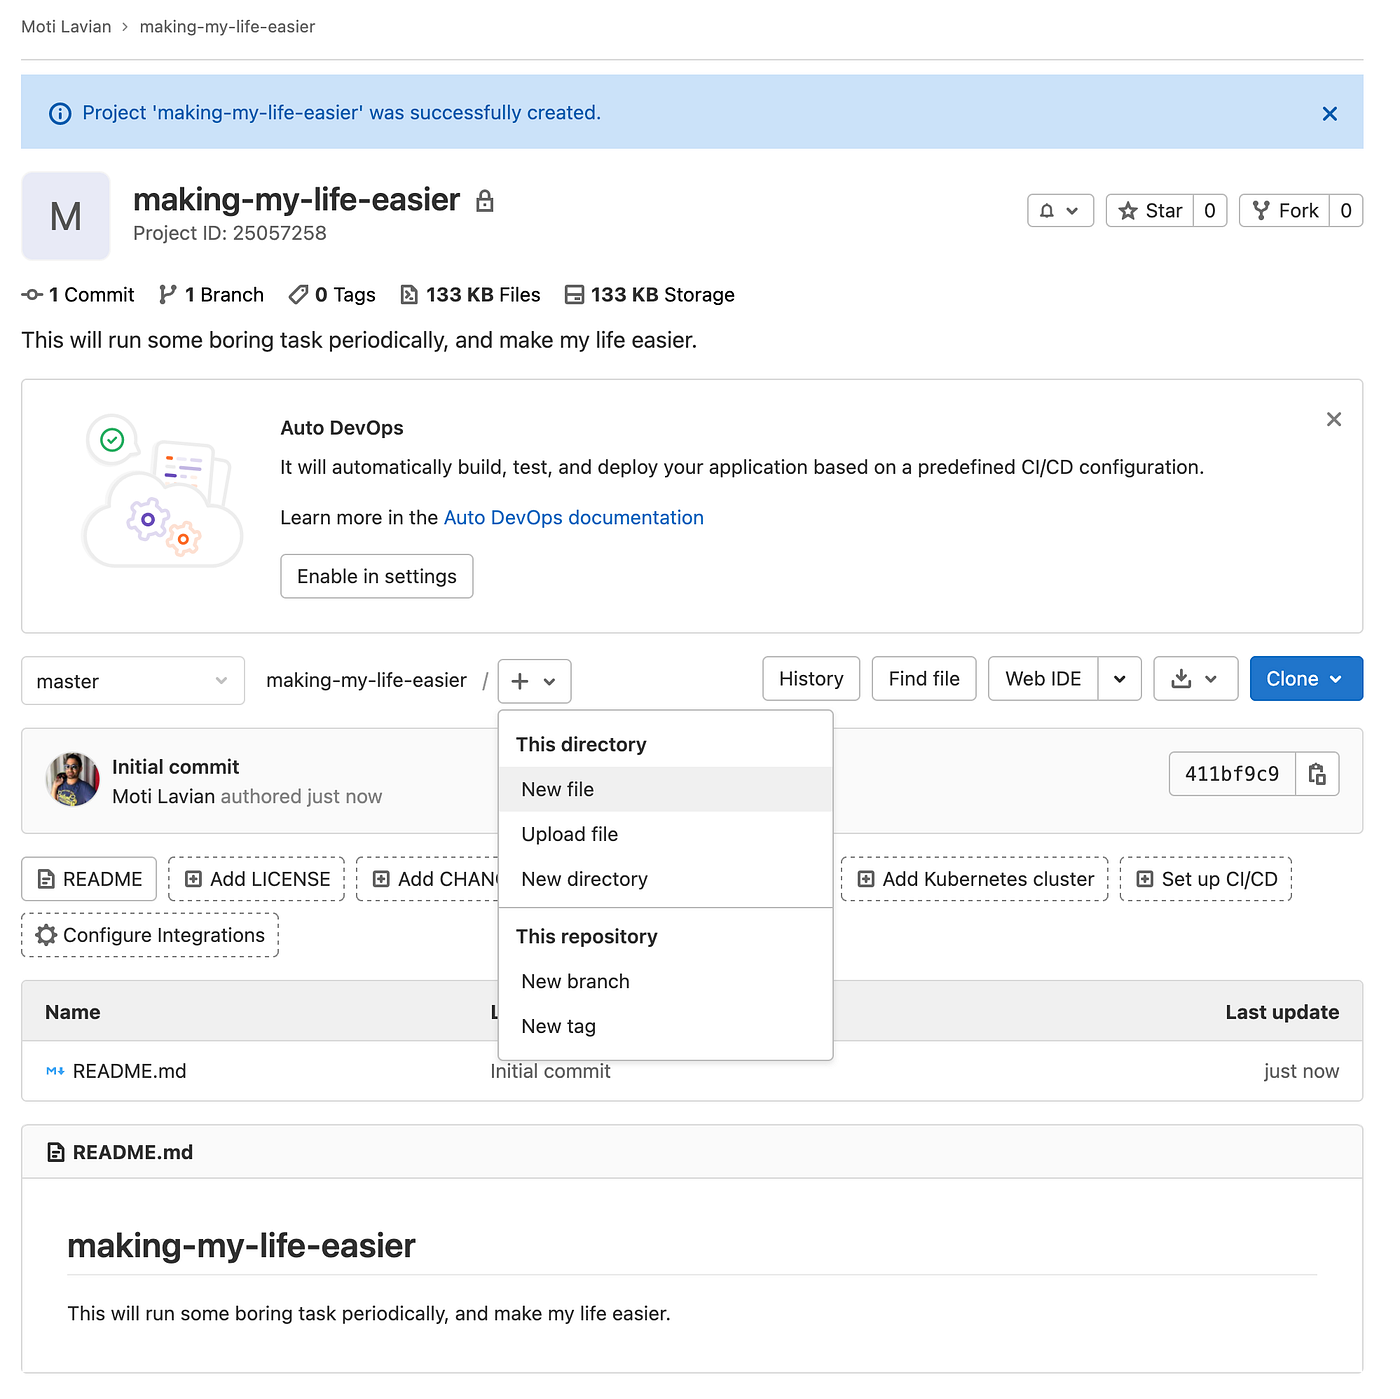The image size is (1400, 1399).
Task: Click Add Kubernetes cluster button
Action: pos(975,879)
